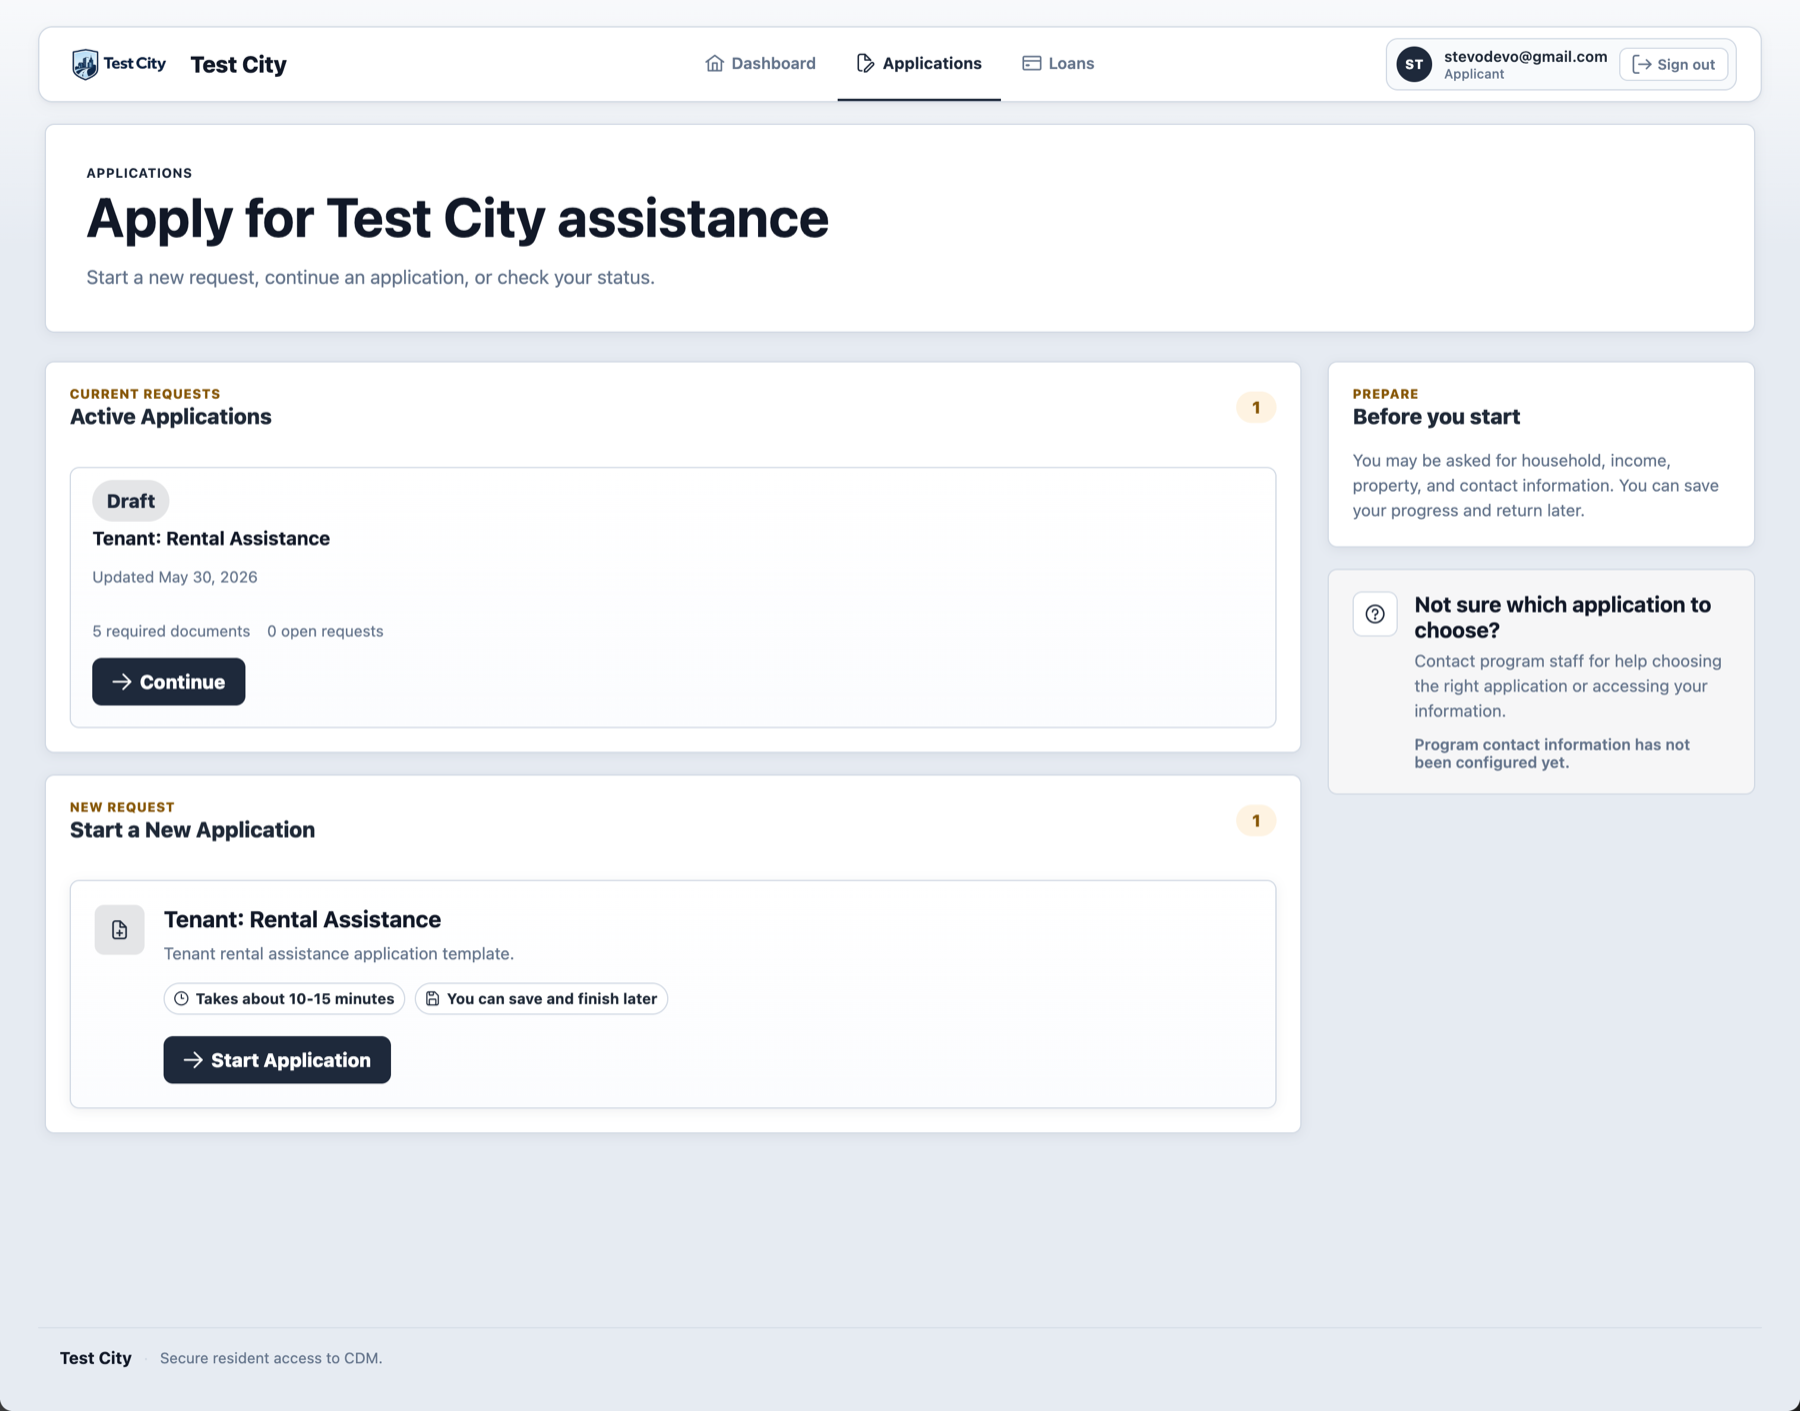
Task: Click the 'Before you start' heading
Action: tap(1436, 417)
